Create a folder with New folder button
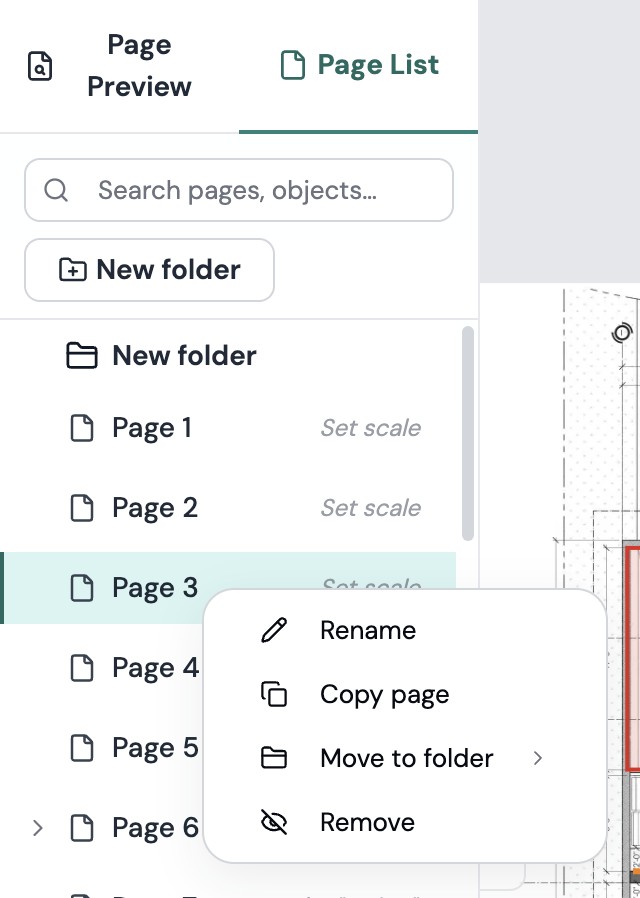The height and width of the screenshot is (898, 640). 149,270
